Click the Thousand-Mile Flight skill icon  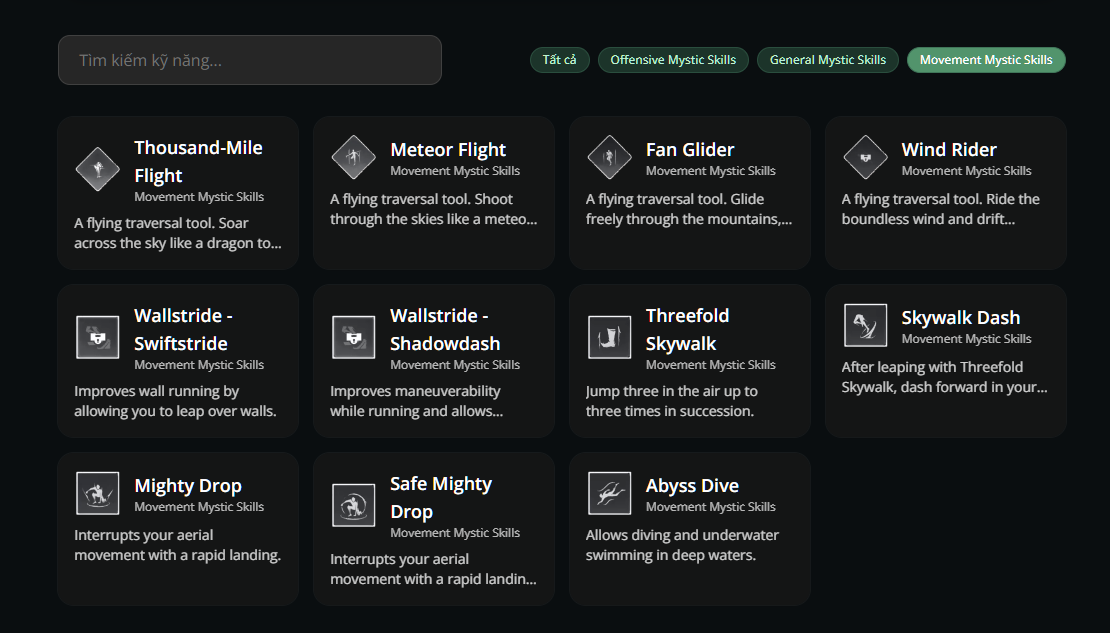(x=98, y=169)
